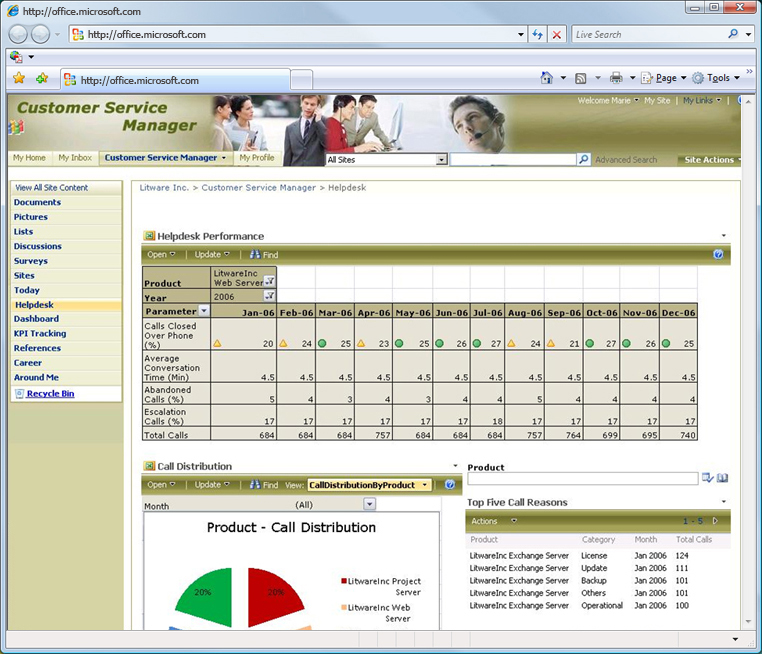Screen dimensions: 762x654
Task: Open Help icon on Helpdesk Performance toolbar
Action: pyautogui.click(x=718, y=255)
